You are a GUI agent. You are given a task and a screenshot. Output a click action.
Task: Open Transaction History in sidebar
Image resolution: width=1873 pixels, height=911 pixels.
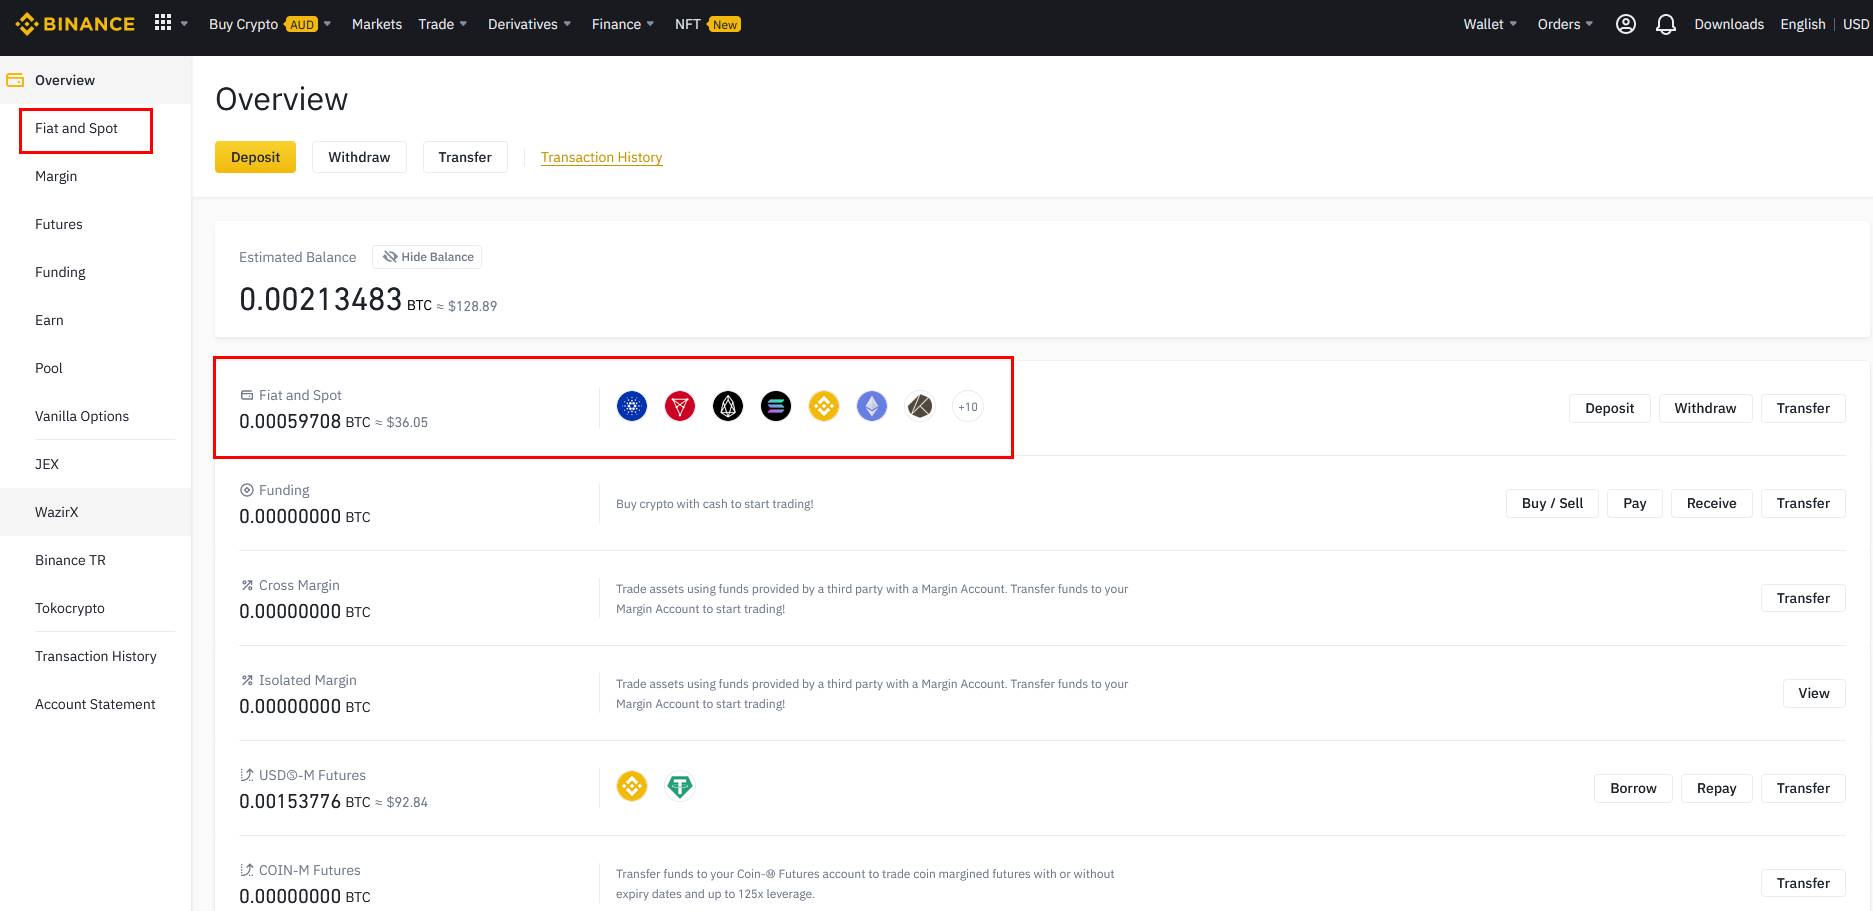point(95,656)
